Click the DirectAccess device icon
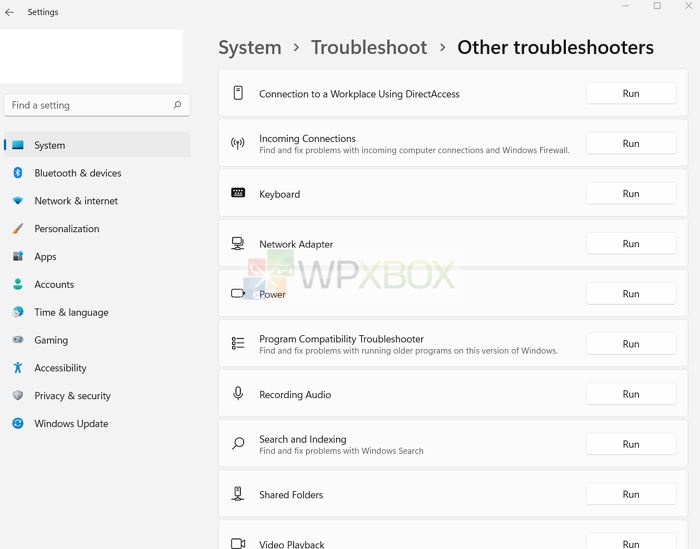Screen dimensions: 700x549 [x=238, y=93]
